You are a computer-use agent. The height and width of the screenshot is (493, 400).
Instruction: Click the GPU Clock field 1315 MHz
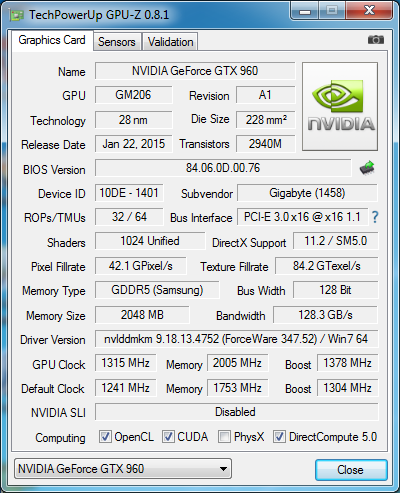[126, 363]
